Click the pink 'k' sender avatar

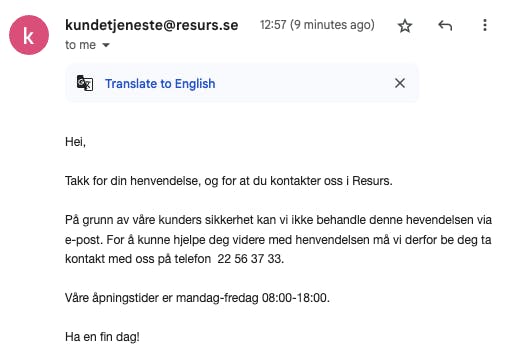click(29, 35)
